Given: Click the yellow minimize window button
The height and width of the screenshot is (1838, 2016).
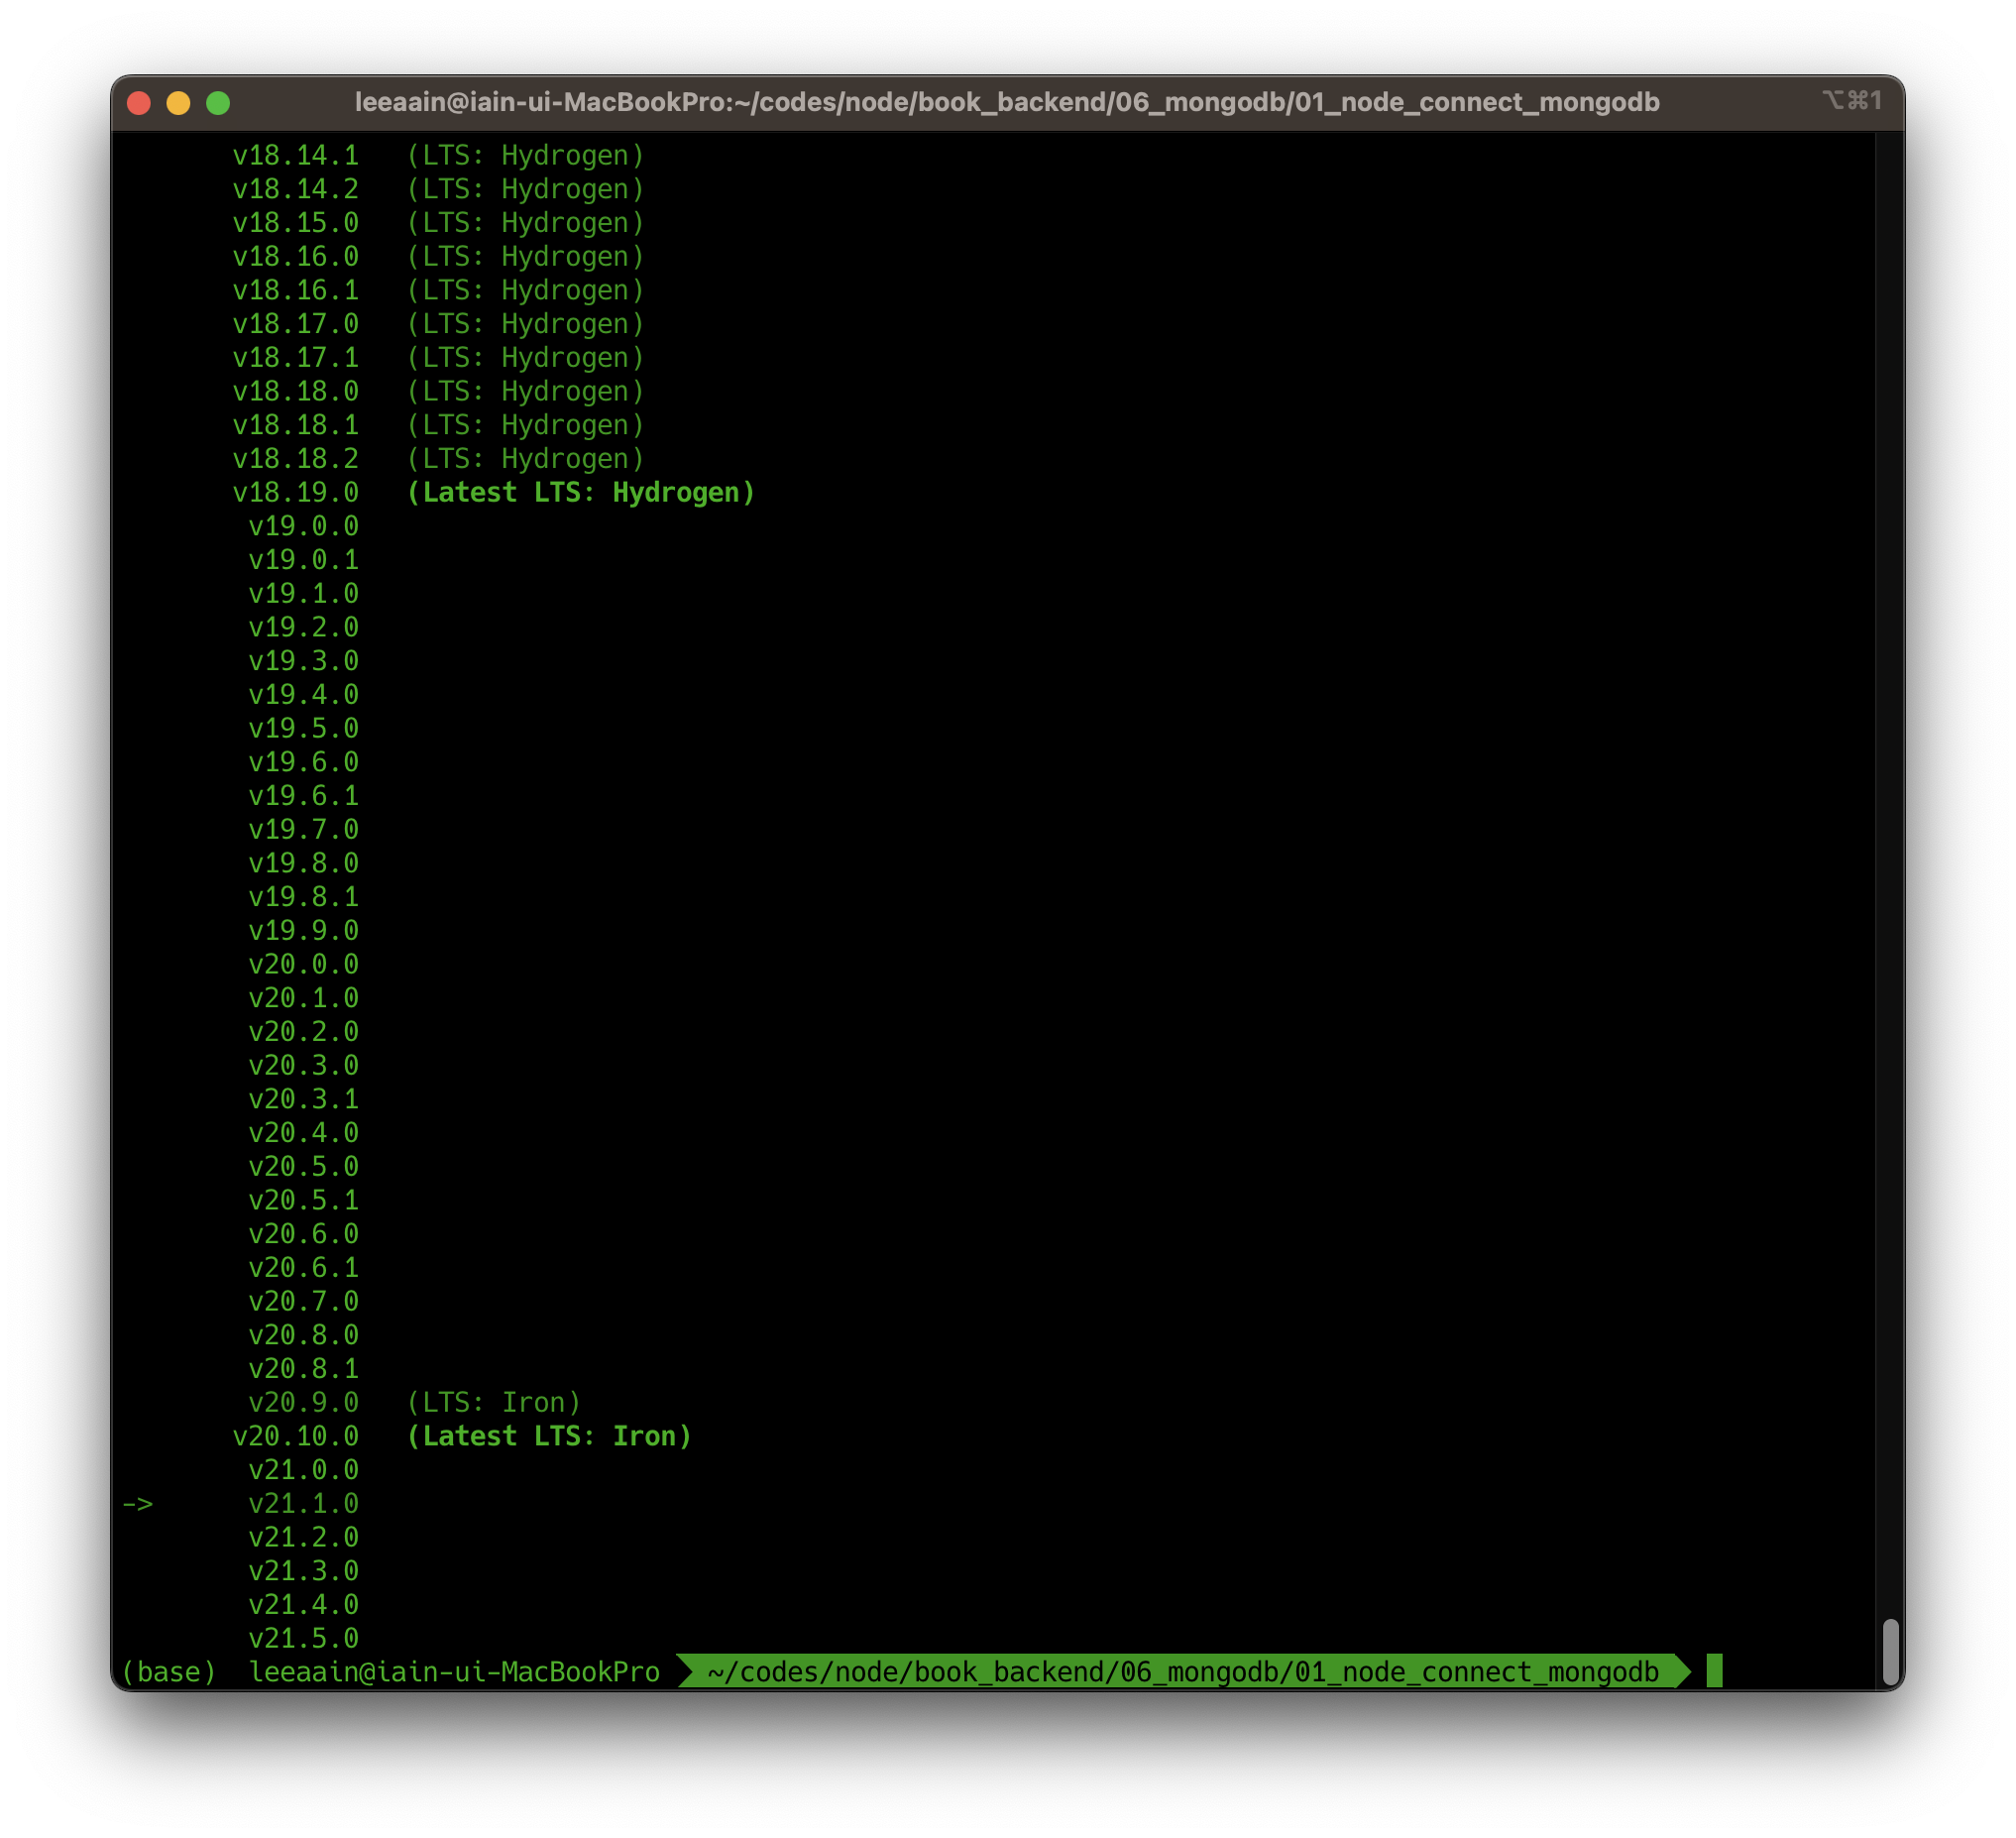Looking at the screenshot, I should (x=179, y=103).
